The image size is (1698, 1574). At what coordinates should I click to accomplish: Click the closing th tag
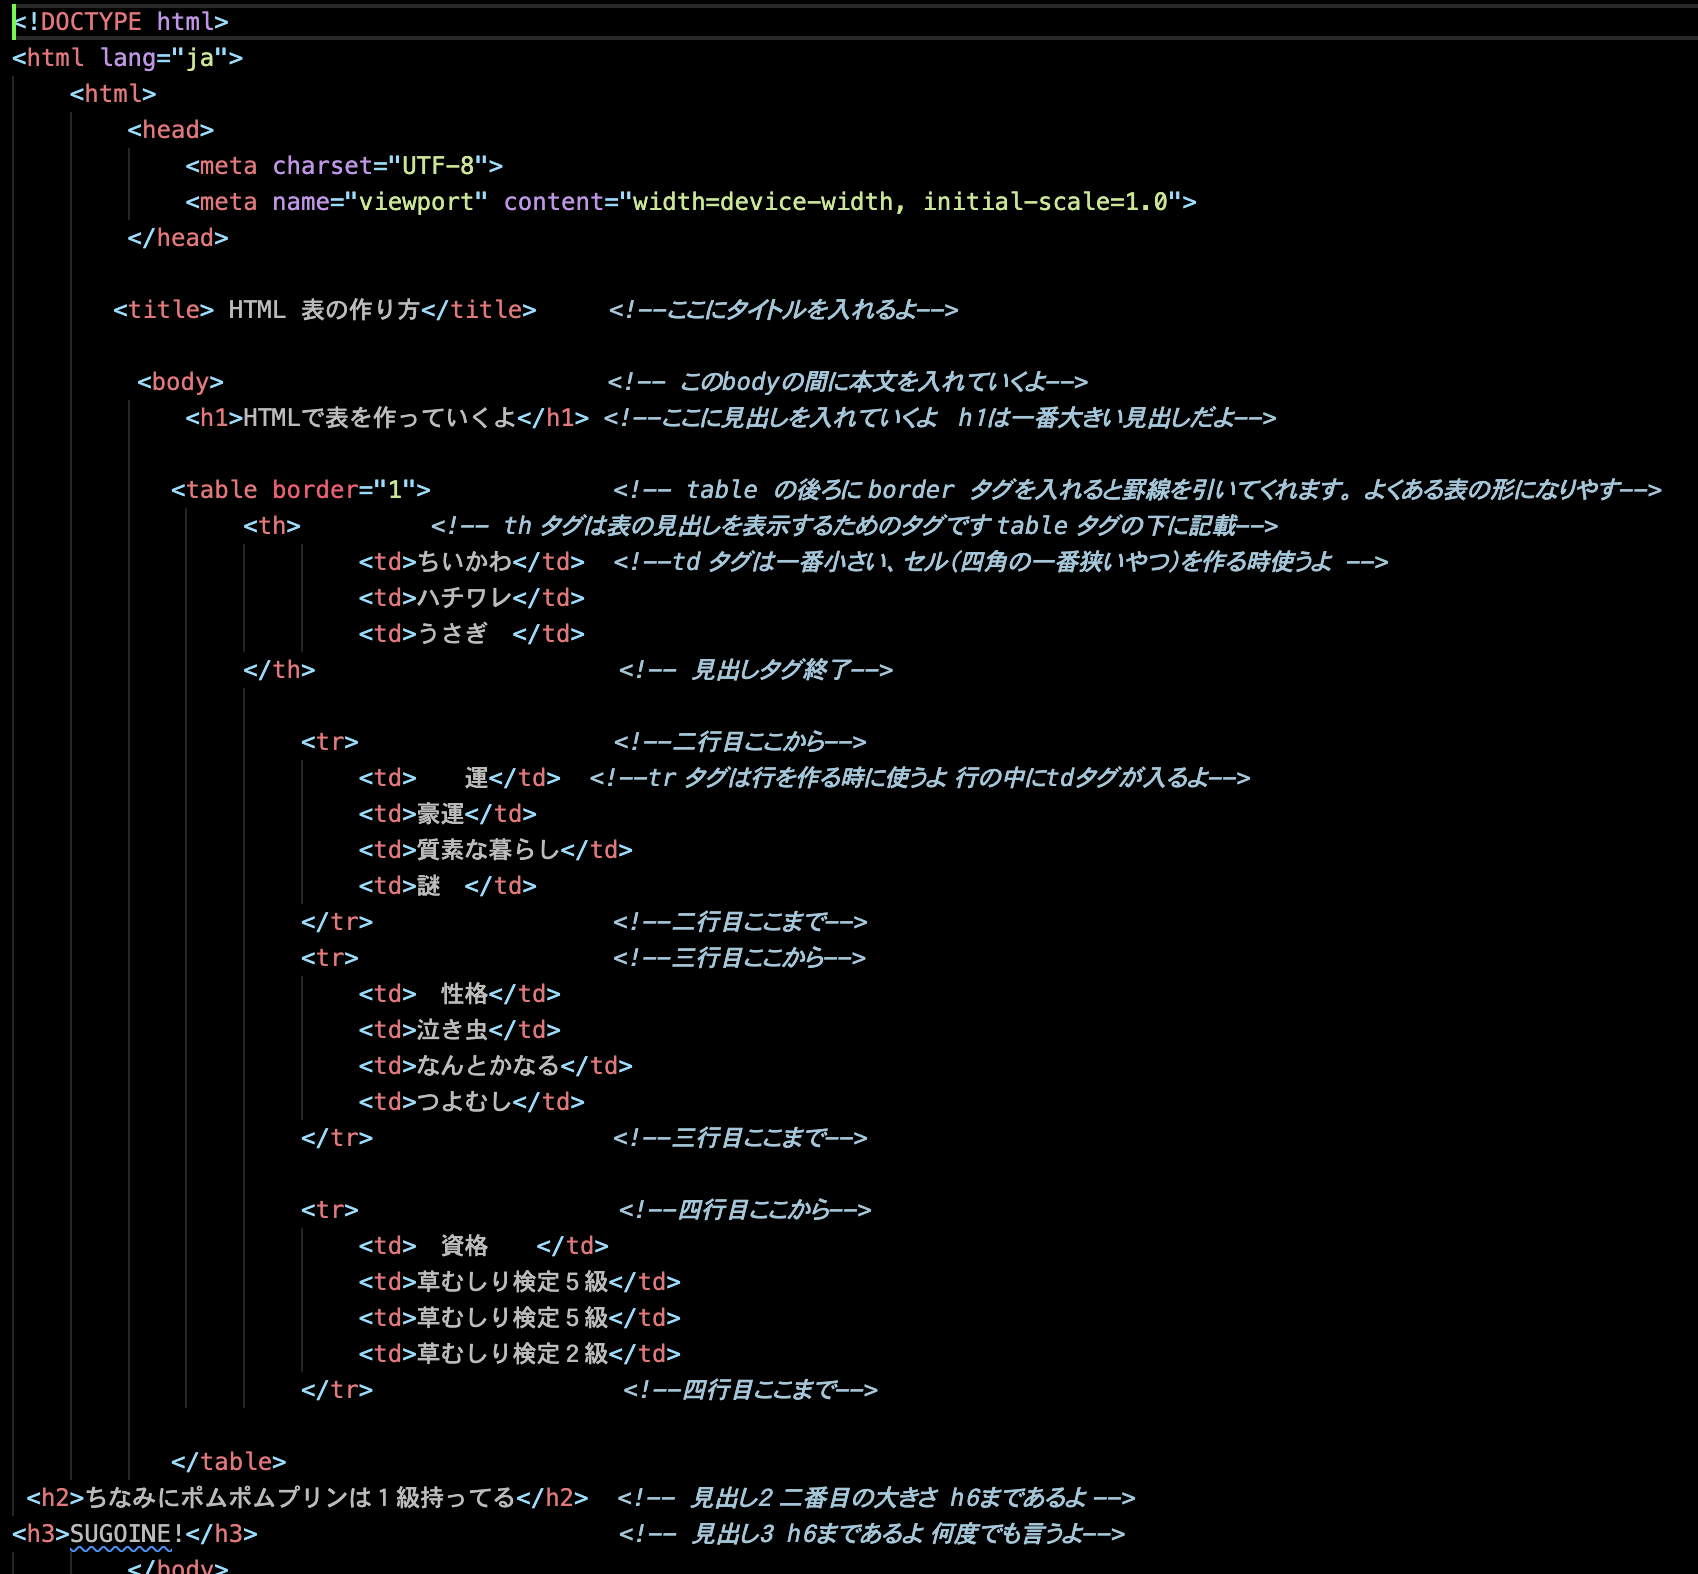(x=277, y=671)
